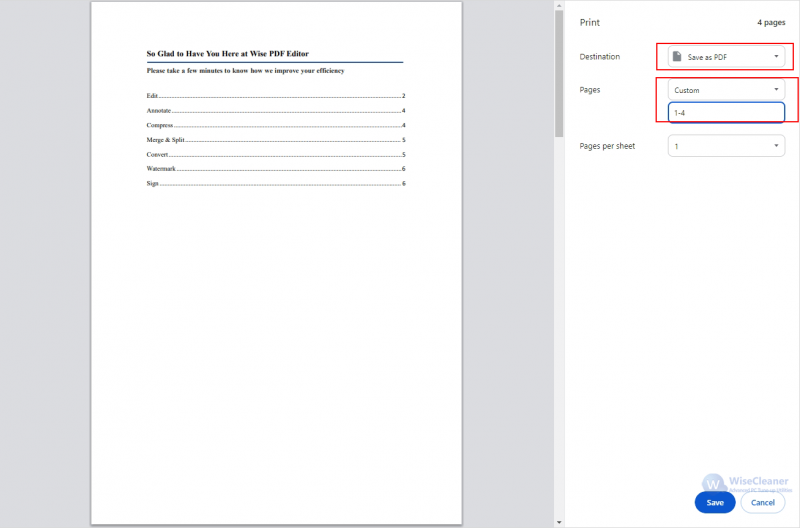The image size is (800, 528).
Task: Click the 'Watermark' table of contents entry
Action: tap(276, 169)
